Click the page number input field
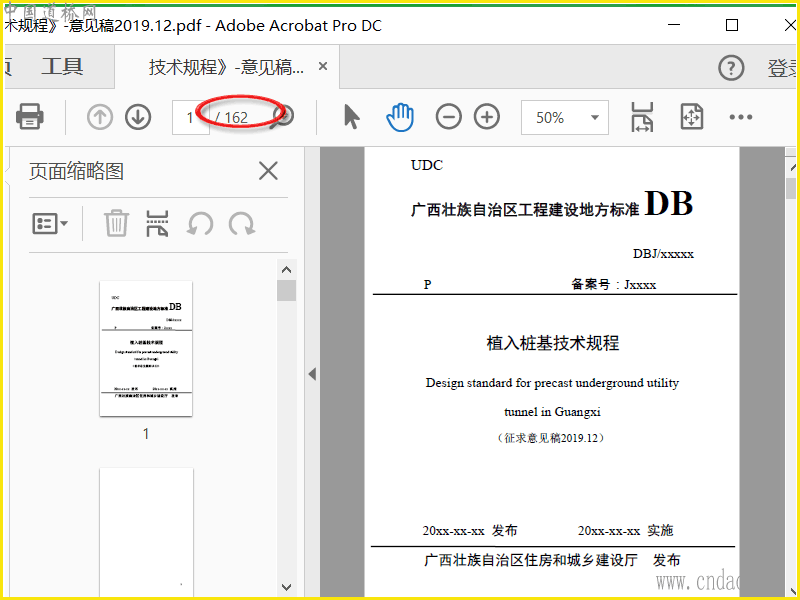 pos(190,117)
